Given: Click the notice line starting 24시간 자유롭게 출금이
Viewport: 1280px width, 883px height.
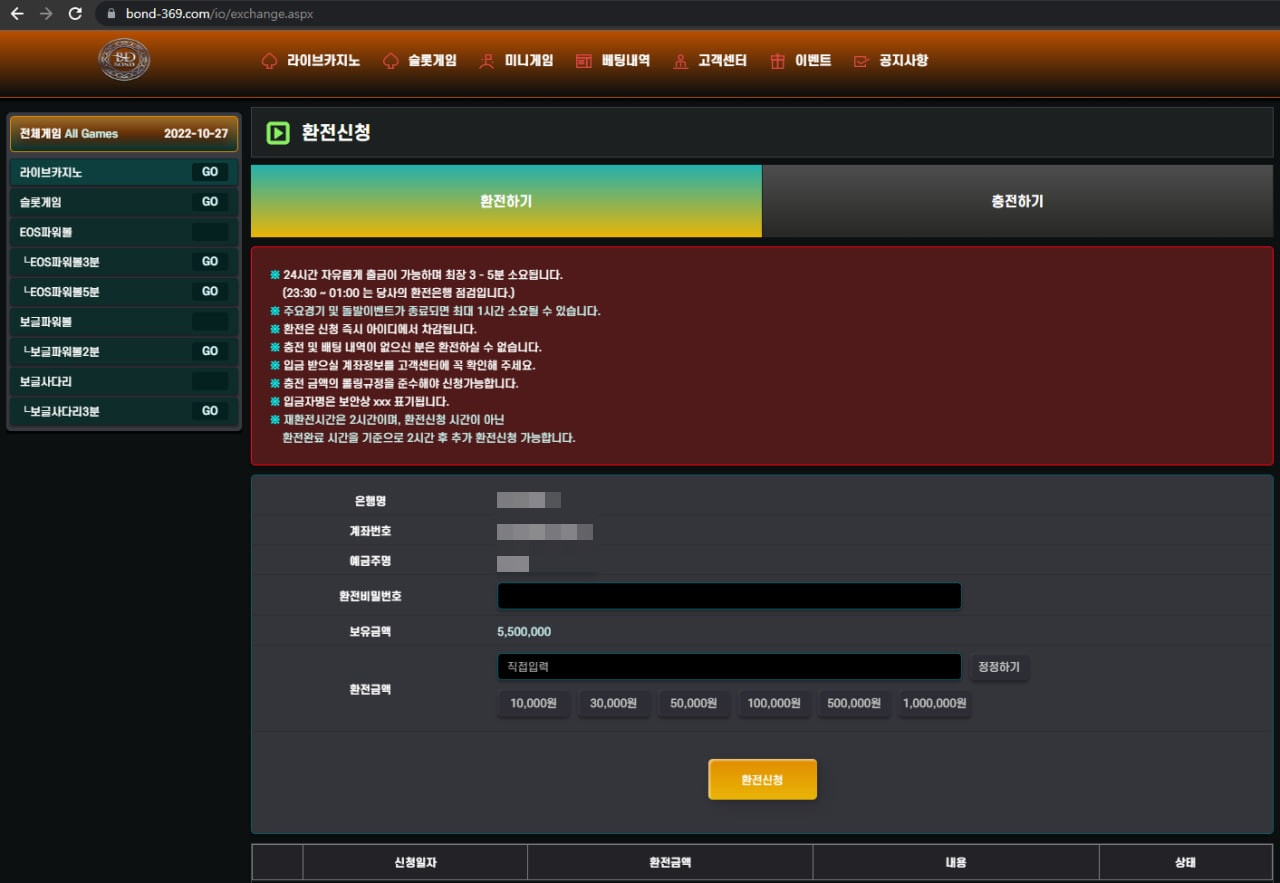Looking at the screenshot, I should click(417, 274).
